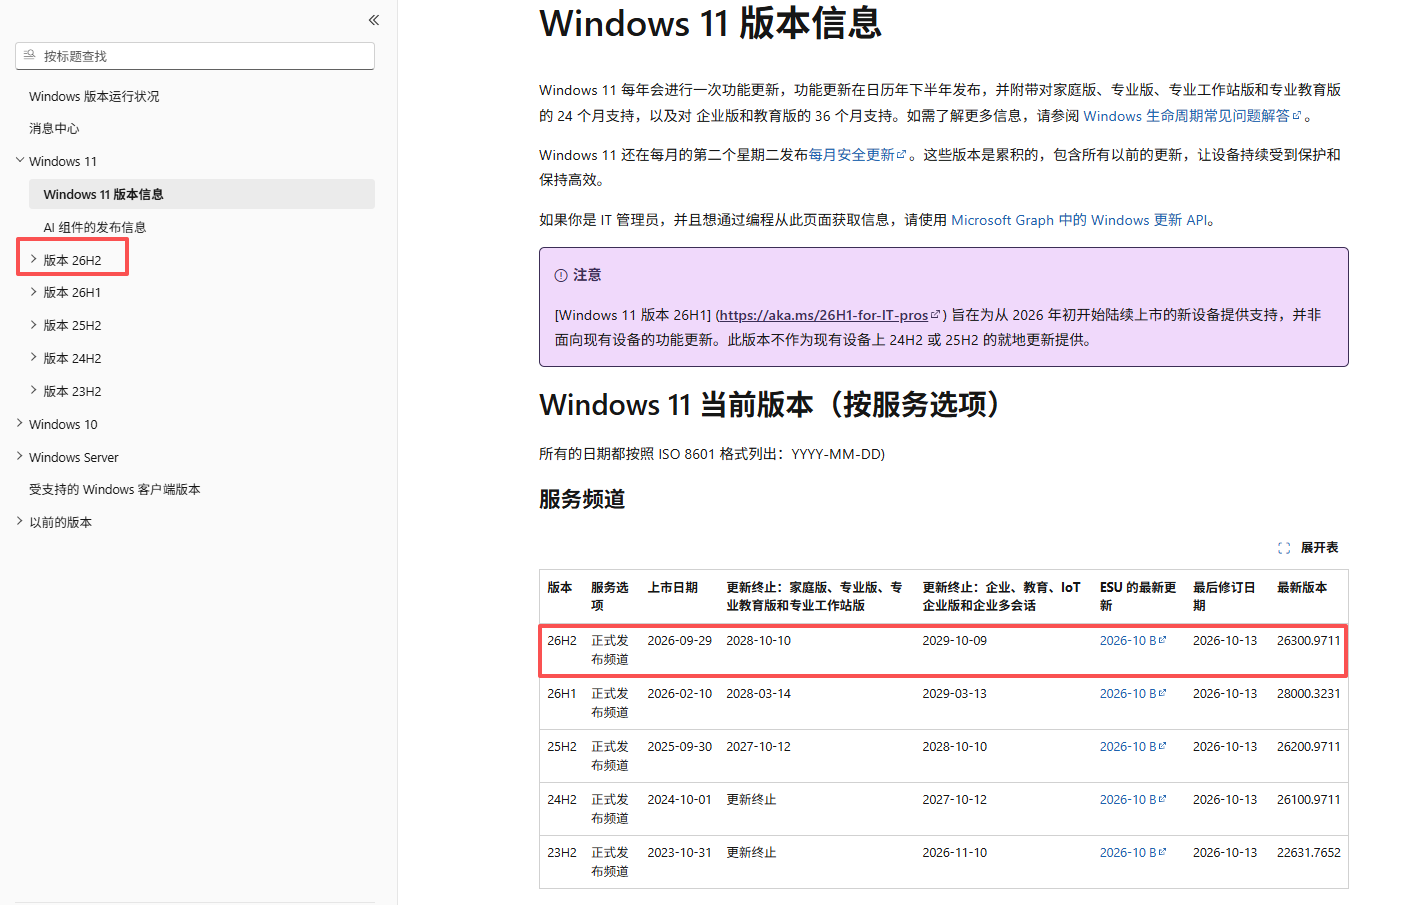
Task: Expand the Windows Server tree section
Action: 20,457
